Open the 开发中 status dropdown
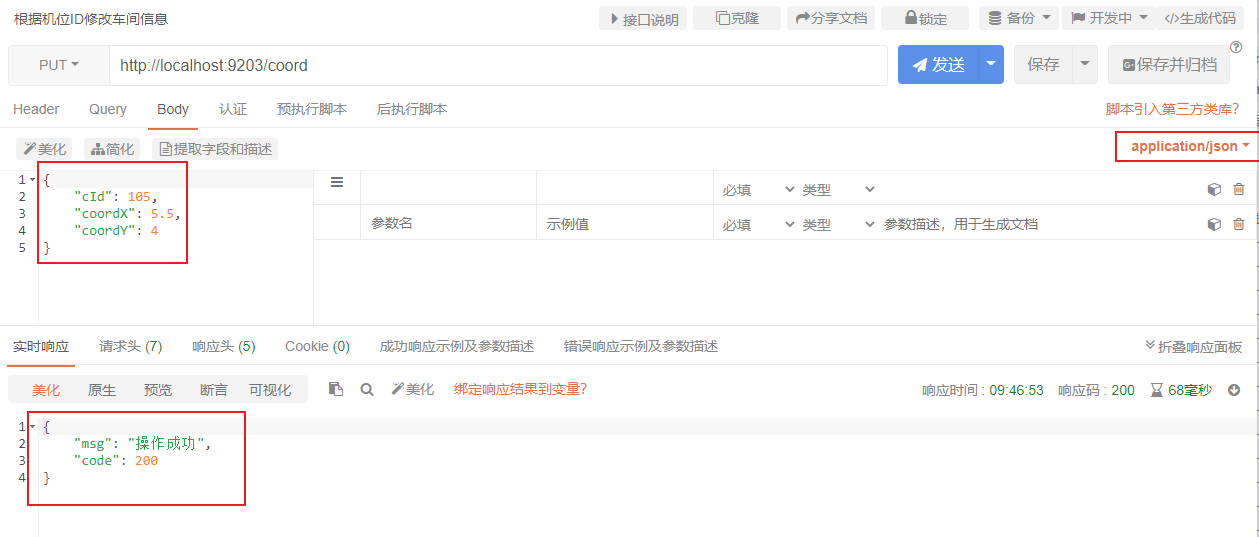 [x=1109, y=18]
